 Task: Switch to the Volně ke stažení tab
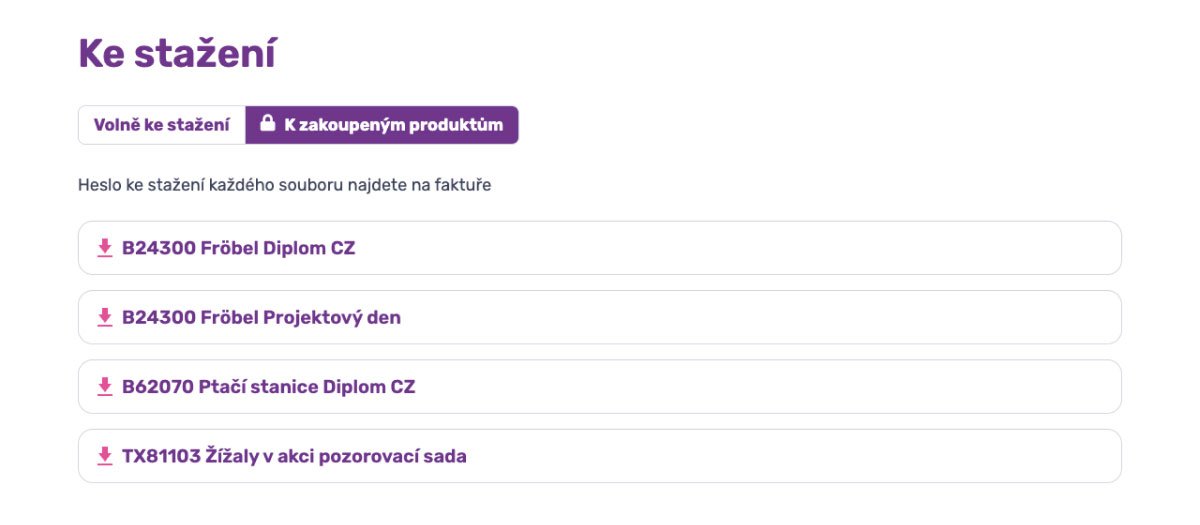tap(162, 125)
